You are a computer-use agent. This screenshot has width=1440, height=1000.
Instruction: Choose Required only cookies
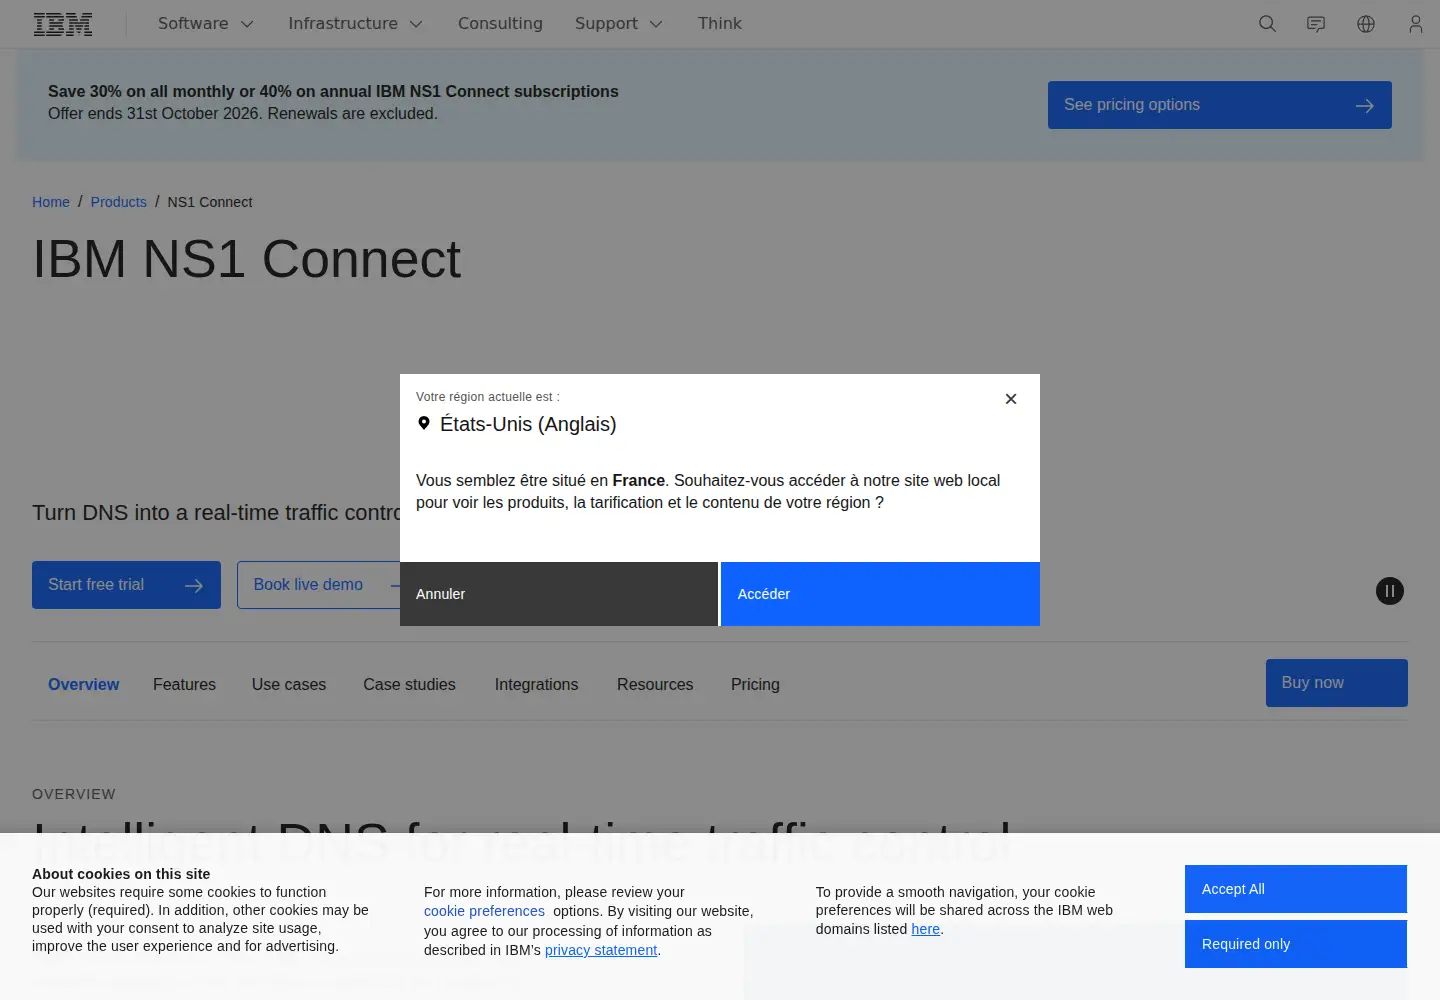click(x=1296, y=944)
